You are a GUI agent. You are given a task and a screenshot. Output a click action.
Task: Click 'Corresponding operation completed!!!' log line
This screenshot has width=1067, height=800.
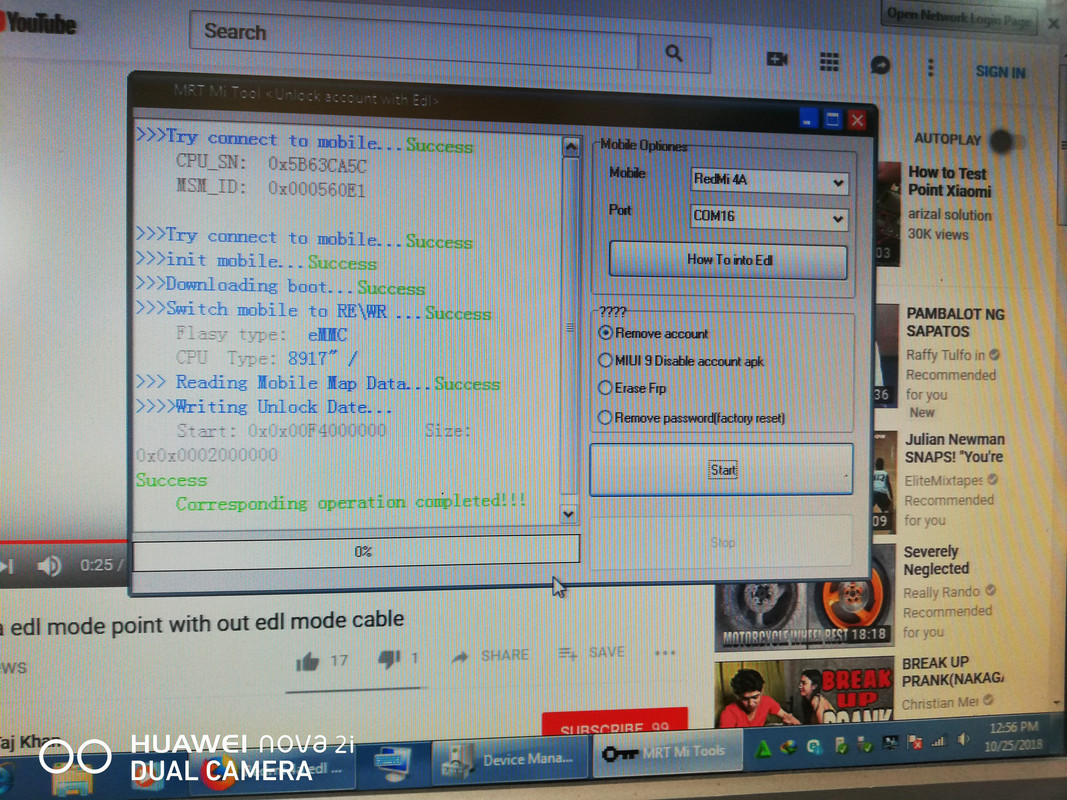(350, 502)
